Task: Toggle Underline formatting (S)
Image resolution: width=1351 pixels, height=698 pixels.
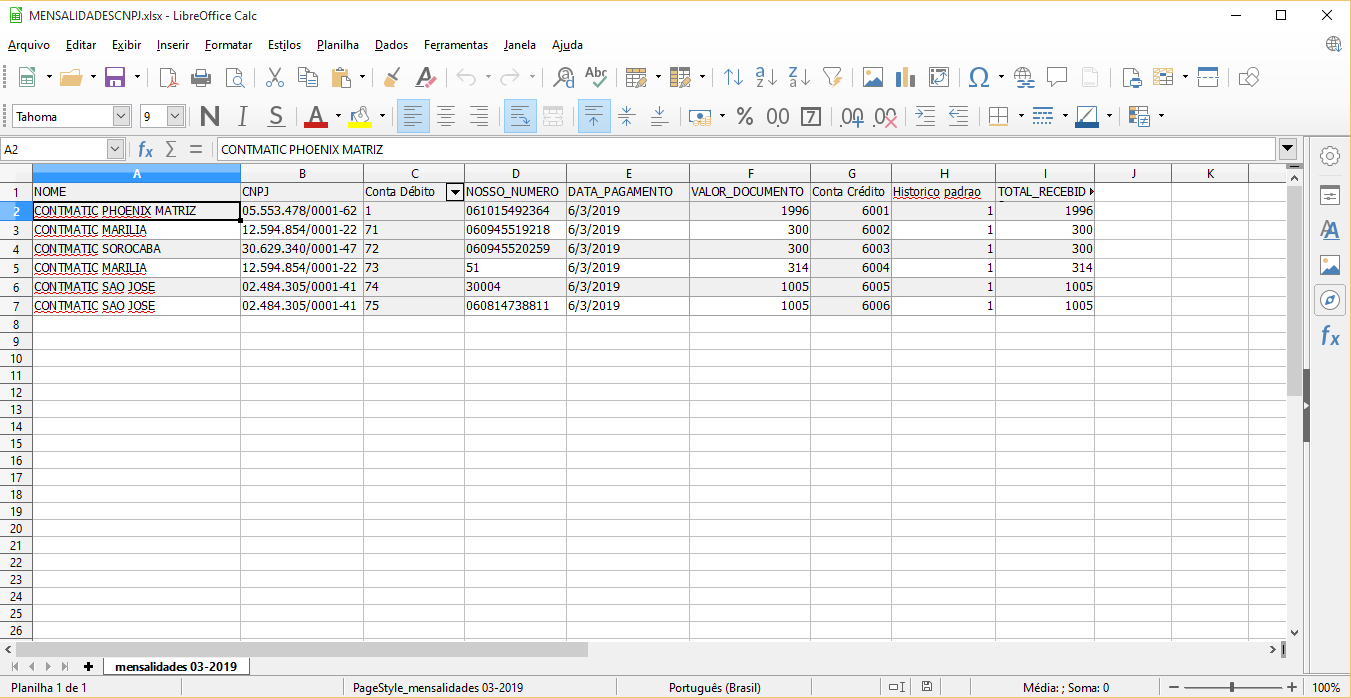Action: [x=276, y=117]
